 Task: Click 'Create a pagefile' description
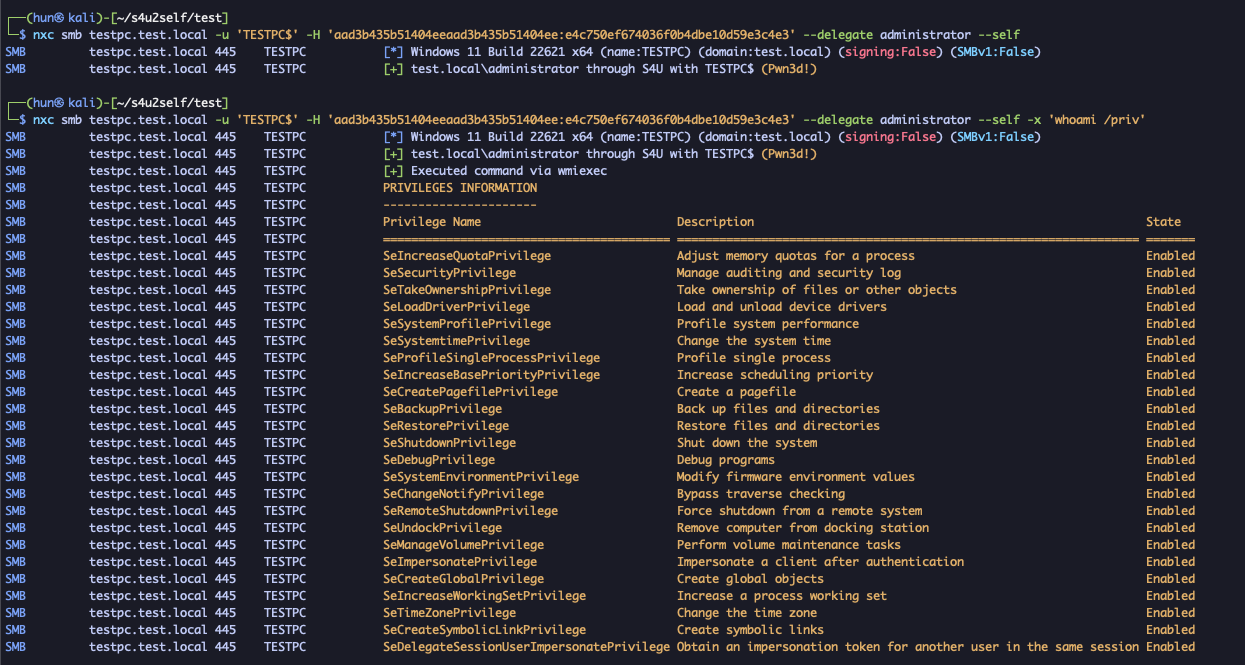point(736,392)
